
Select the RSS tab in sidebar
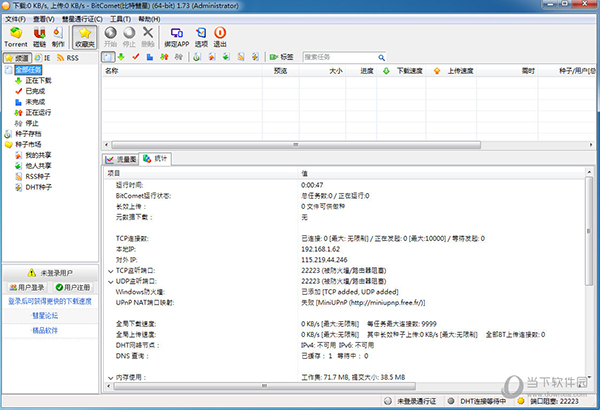(68, 58)
